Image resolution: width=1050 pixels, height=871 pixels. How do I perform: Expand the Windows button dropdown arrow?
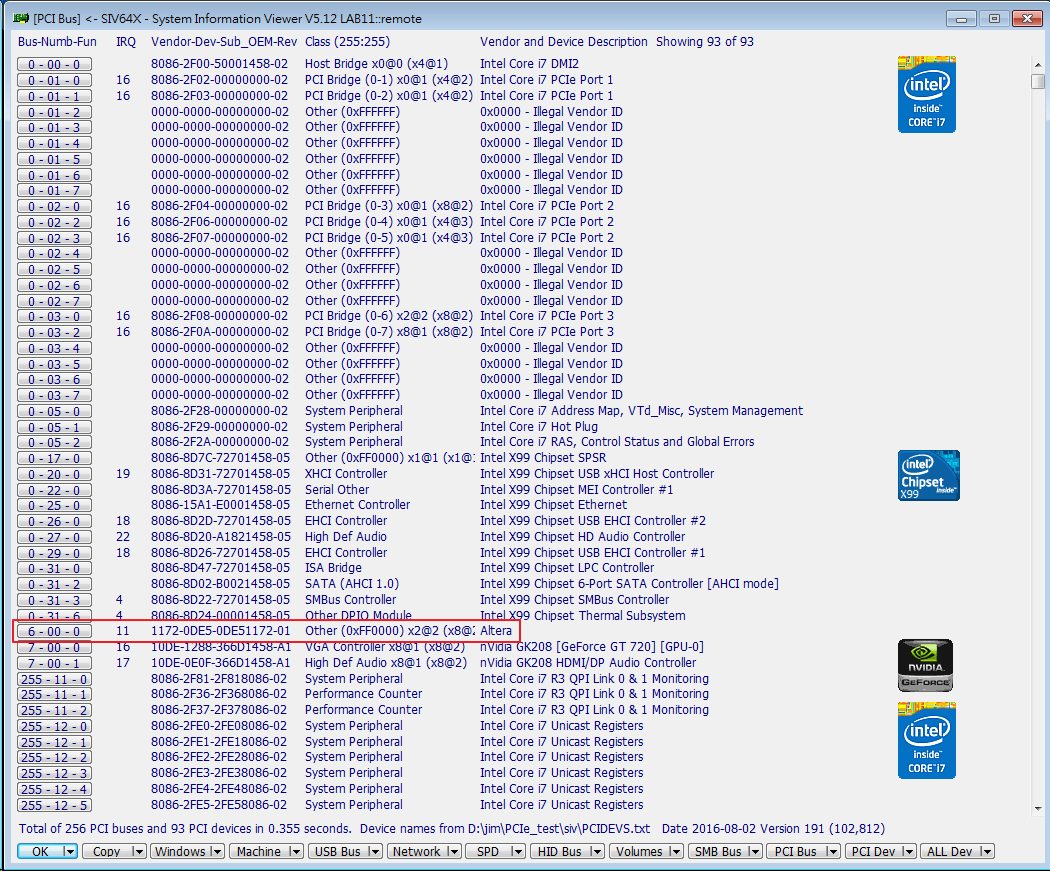[217, 851]
